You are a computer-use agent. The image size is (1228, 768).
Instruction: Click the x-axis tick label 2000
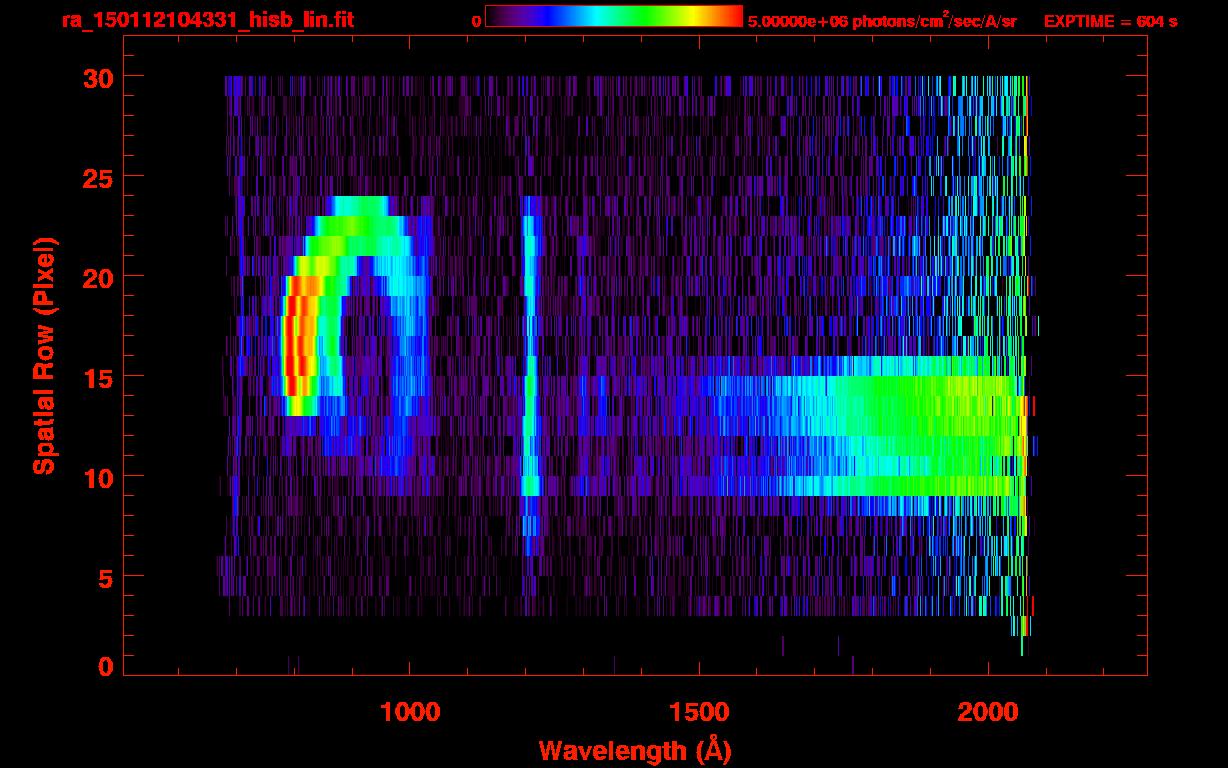point(988,712)
